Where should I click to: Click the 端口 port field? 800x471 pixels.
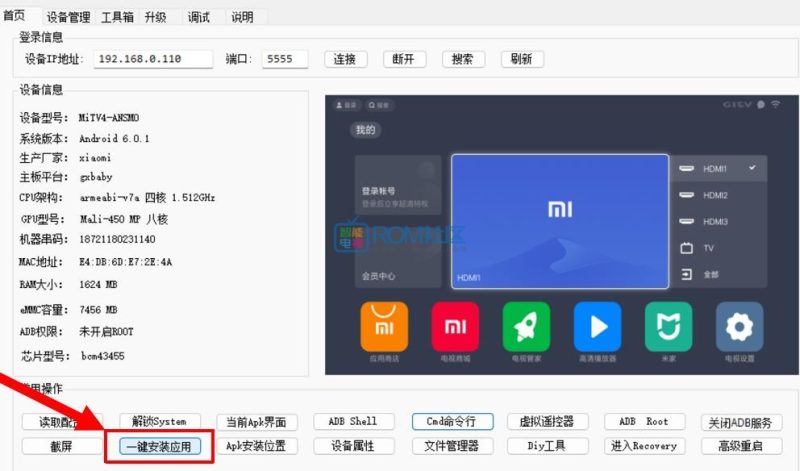pyautogui.click(x=285, y=59)
